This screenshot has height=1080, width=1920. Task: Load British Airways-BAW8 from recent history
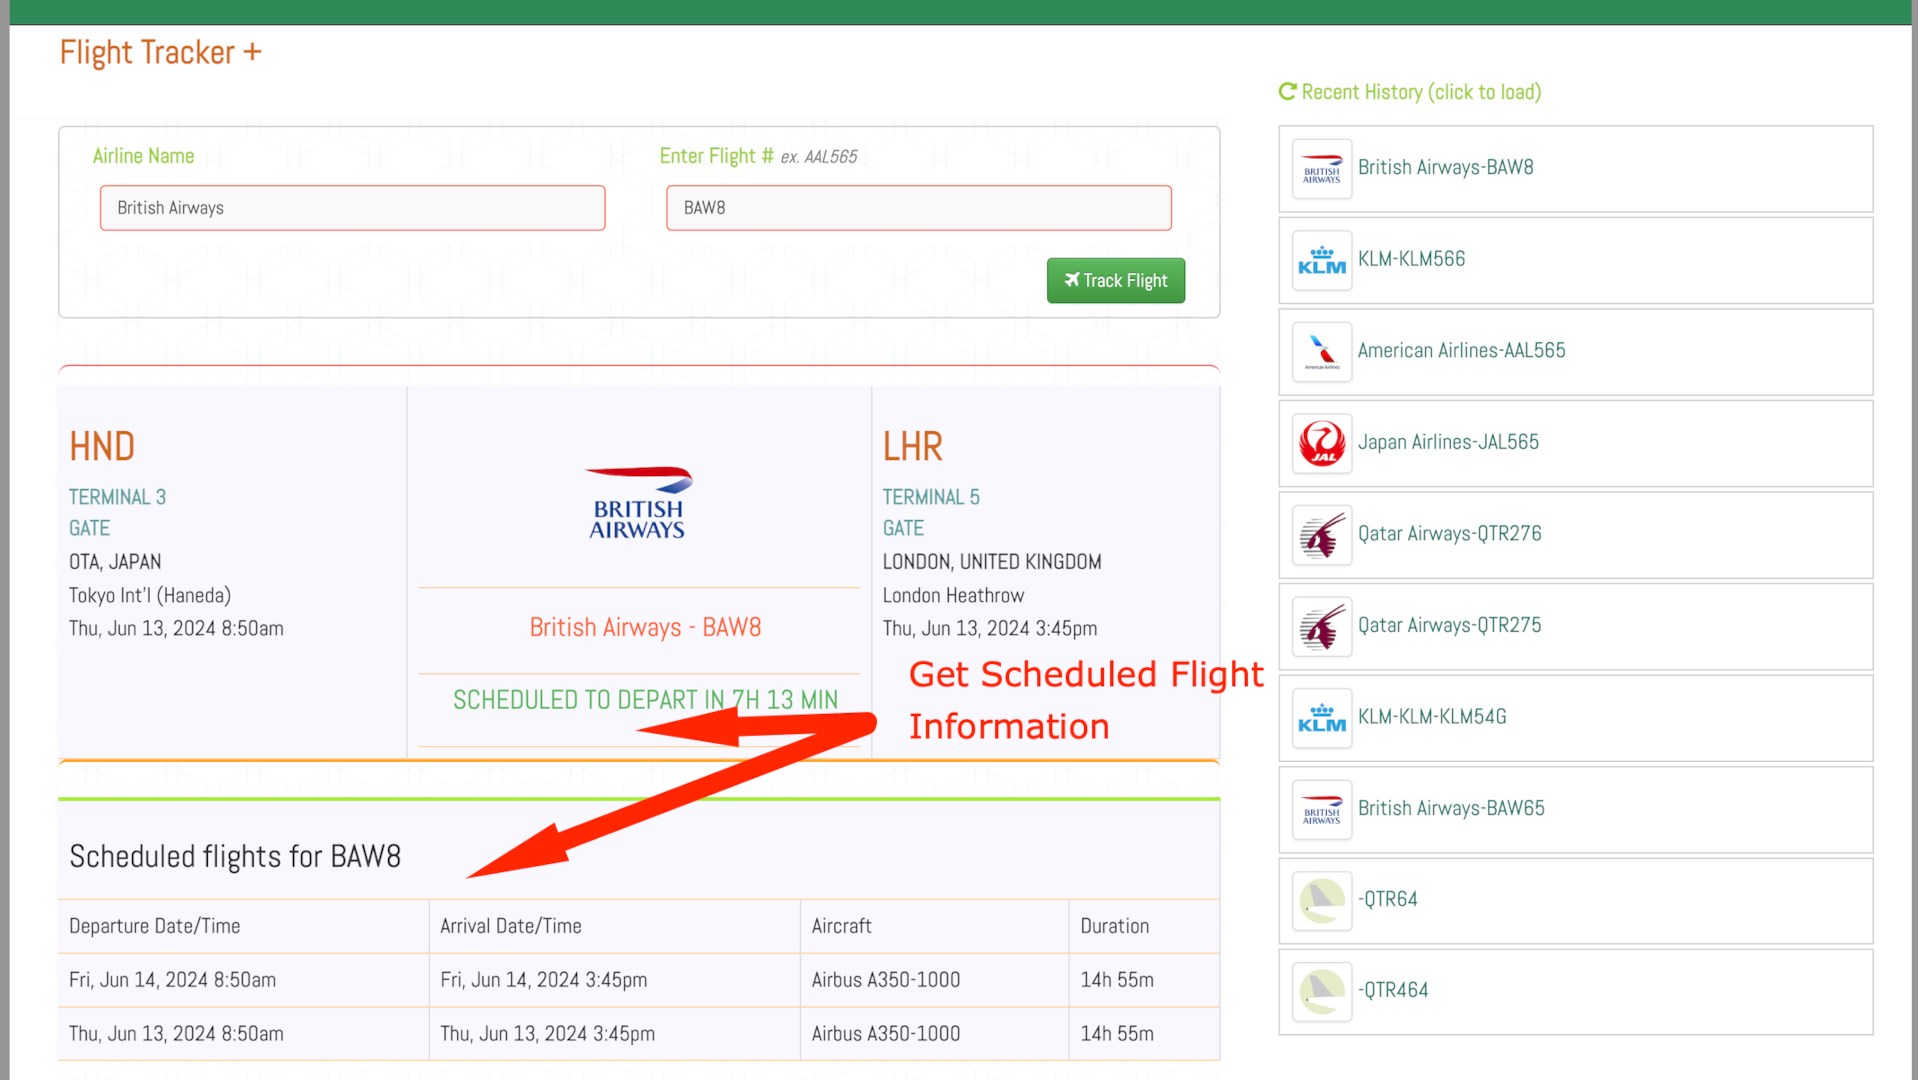point(1576,169)
